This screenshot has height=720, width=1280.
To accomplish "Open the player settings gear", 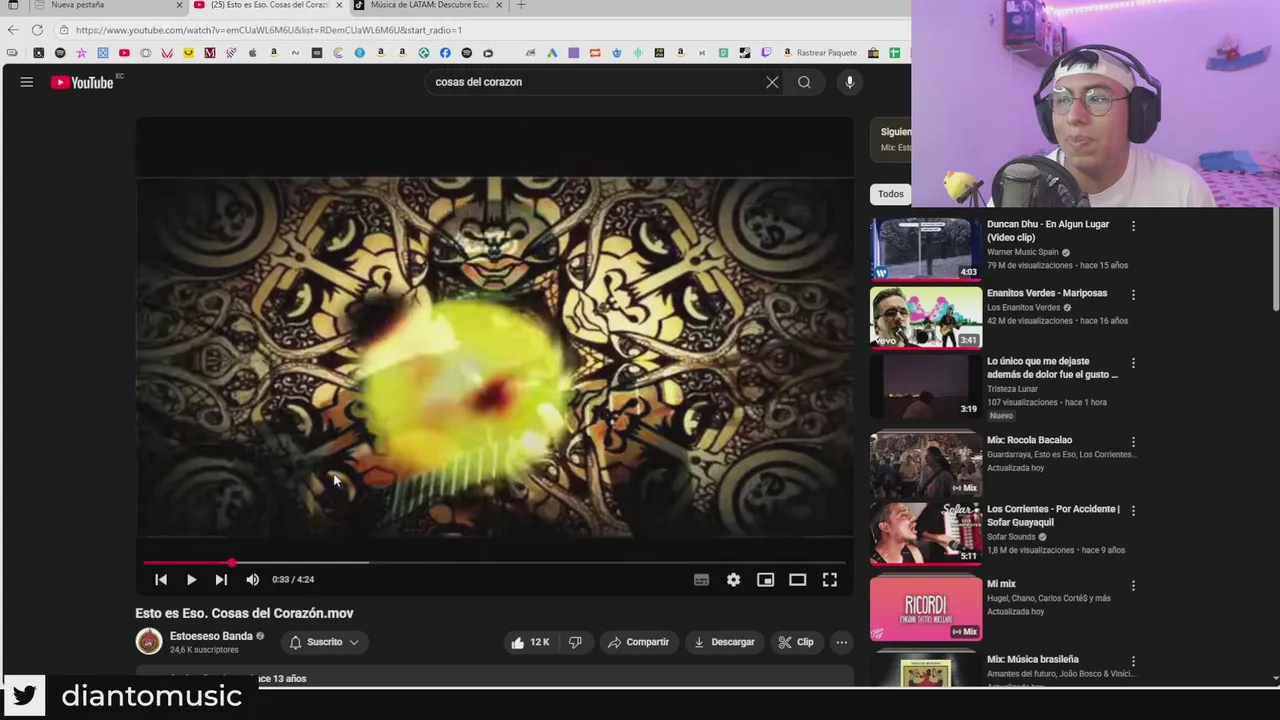I will 733,579.
